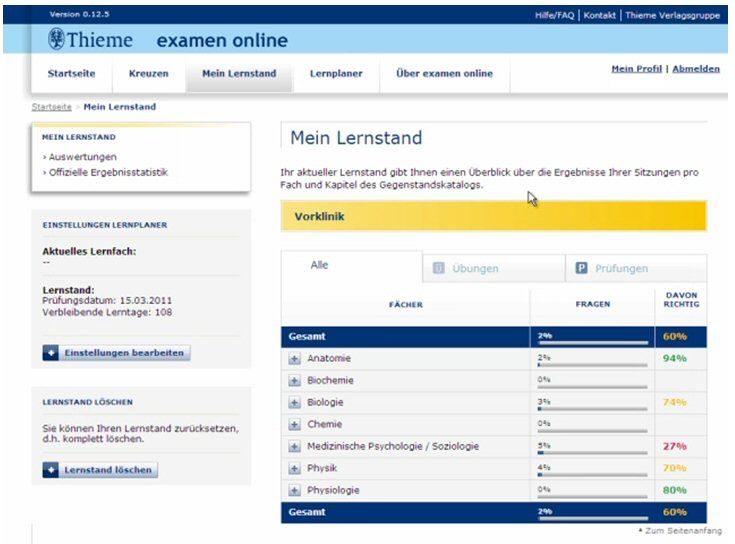Viewport: 735px width, 544px height.
Task: Click the Abmelden link
Action: pos(695,69)
